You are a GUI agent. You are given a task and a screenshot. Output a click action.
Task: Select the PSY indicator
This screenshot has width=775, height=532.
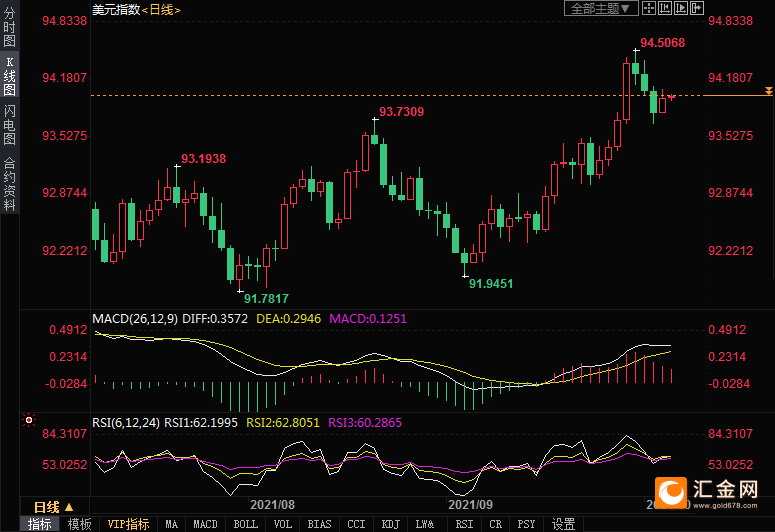pos(526,524)
